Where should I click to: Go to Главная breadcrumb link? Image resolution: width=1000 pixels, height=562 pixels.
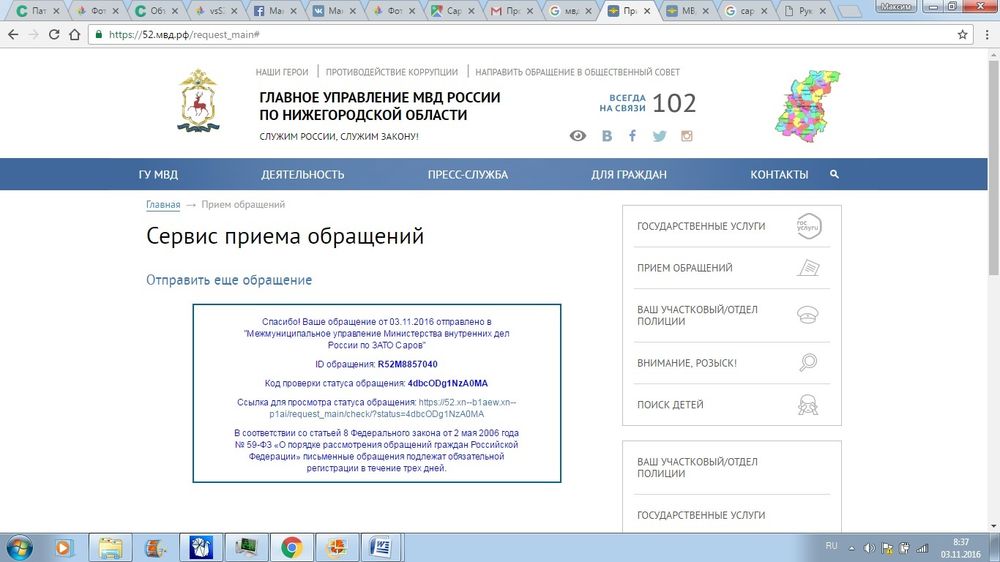pyautogui.click(x=163, y=205)
